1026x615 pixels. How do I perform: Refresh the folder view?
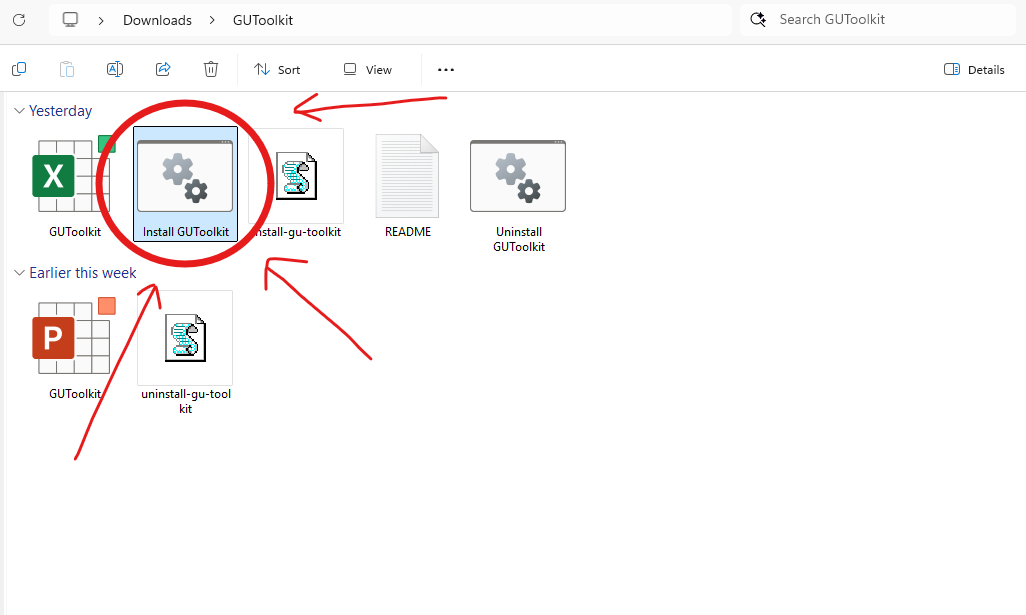pyautogui.click(x=19, y=20)
